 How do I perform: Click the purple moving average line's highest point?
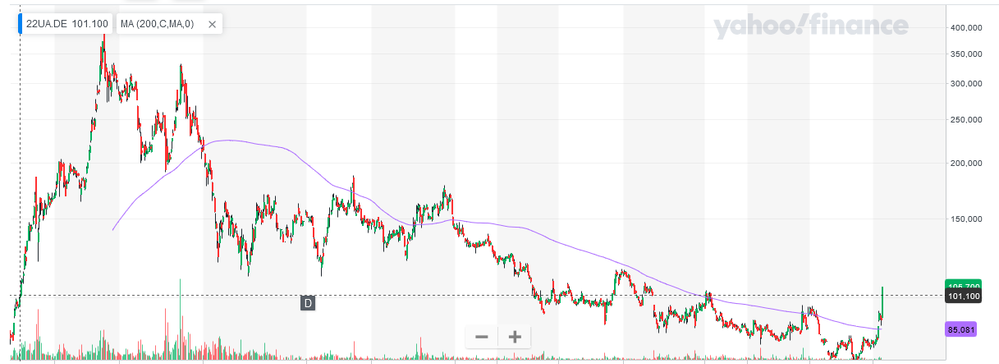click(x=226, y=140)
